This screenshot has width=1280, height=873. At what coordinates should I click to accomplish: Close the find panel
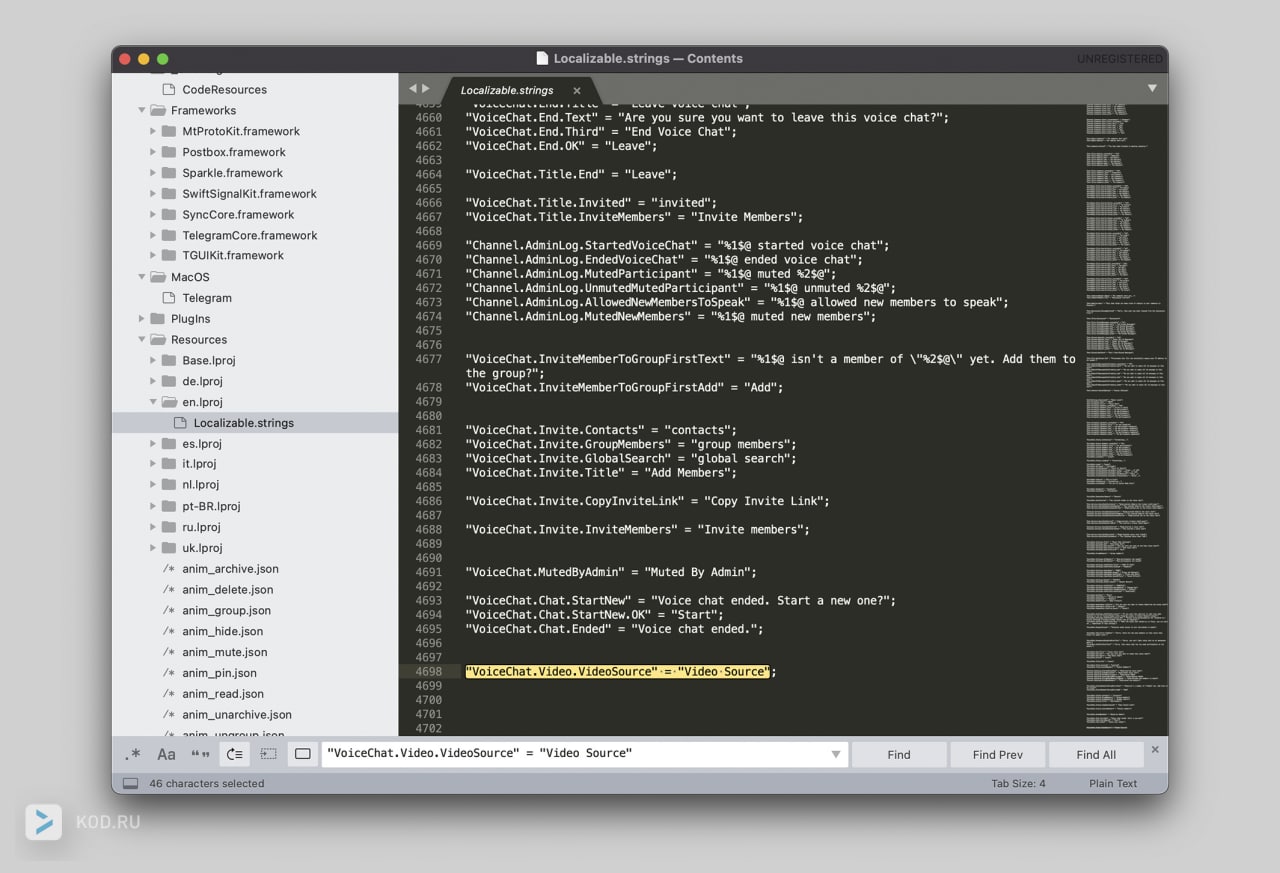point(1155,749)
